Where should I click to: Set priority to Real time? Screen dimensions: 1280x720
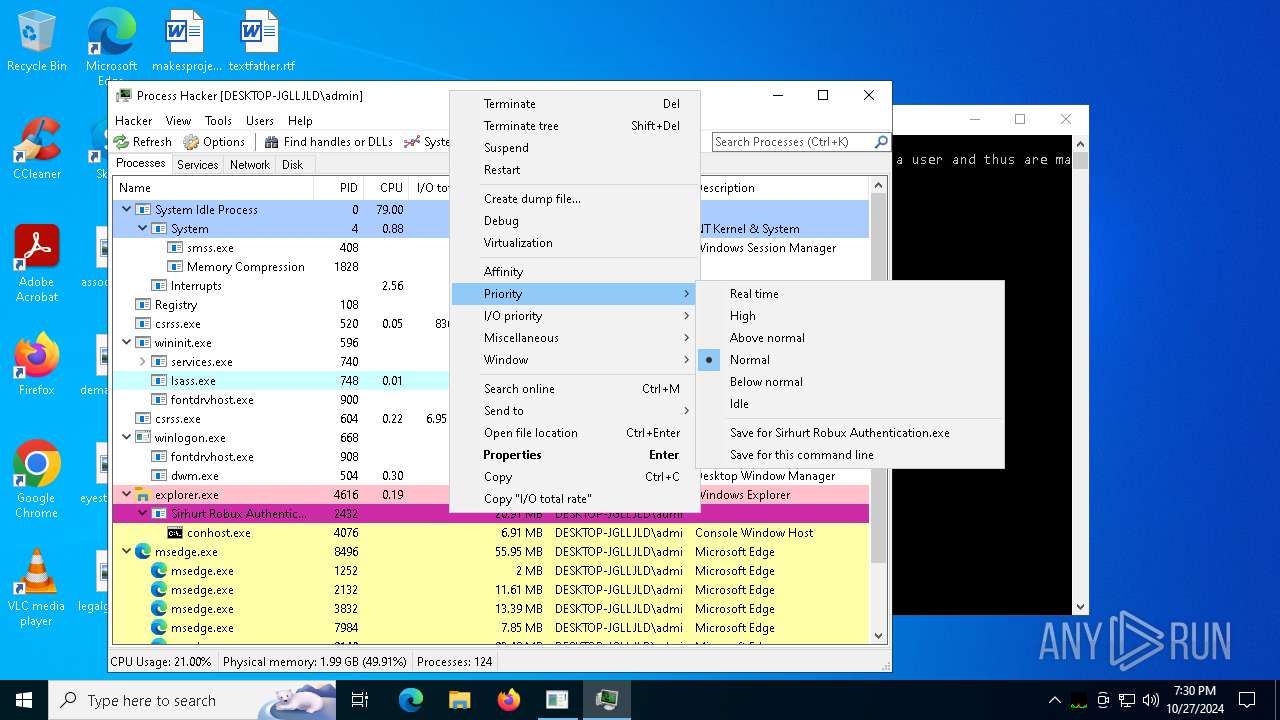[x=850, y=294]
